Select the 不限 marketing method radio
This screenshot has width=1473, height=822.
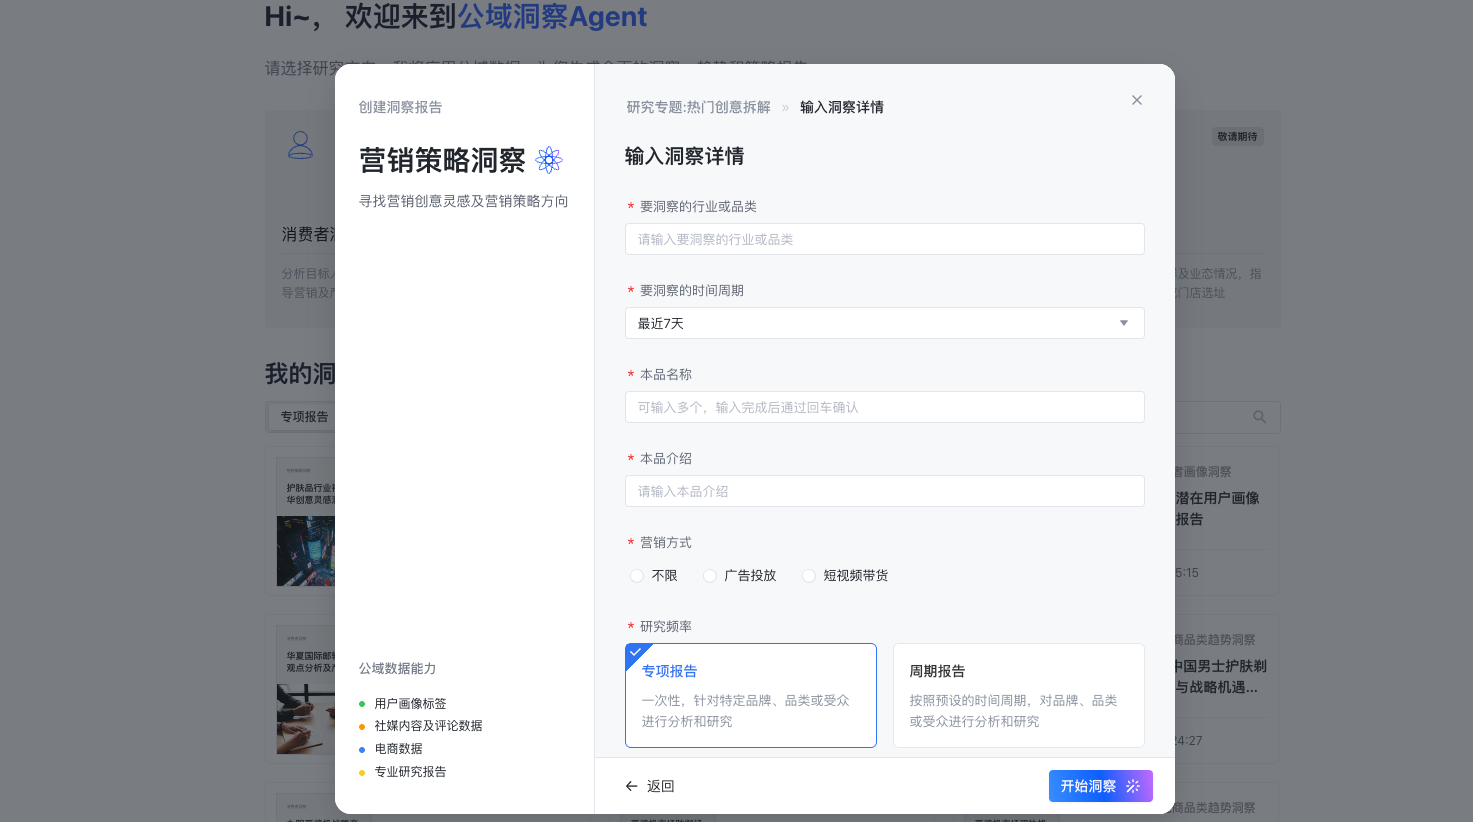click(x=637, y=576)
